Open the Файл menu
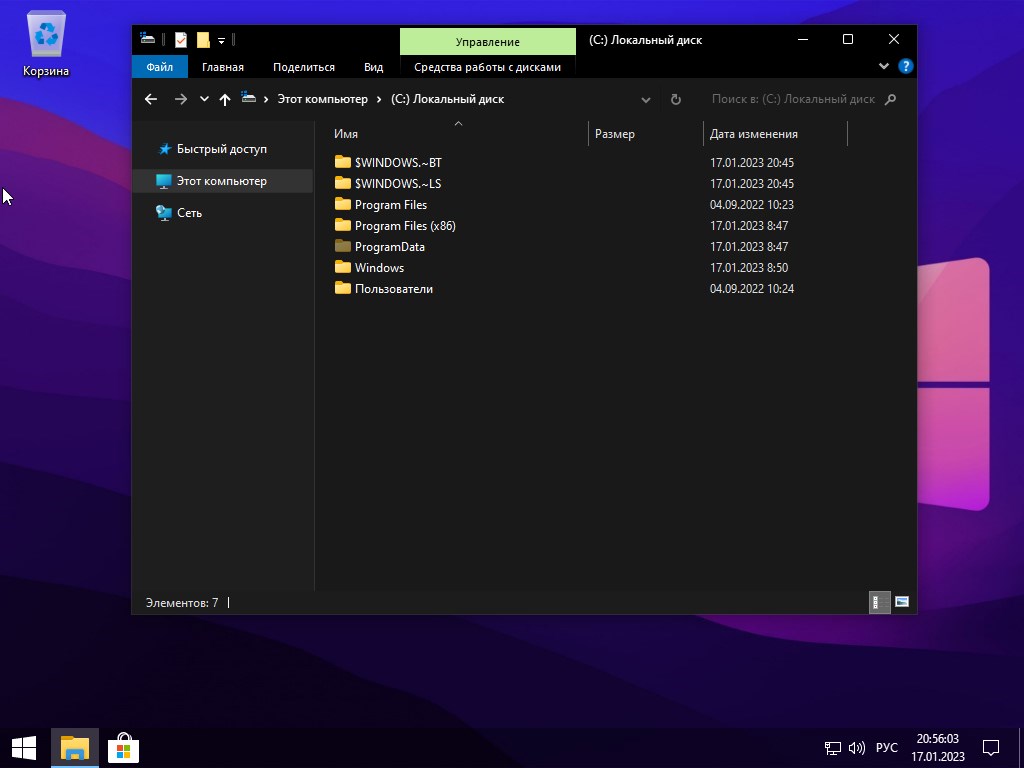The image size is (1024, 768). [158, 66]
